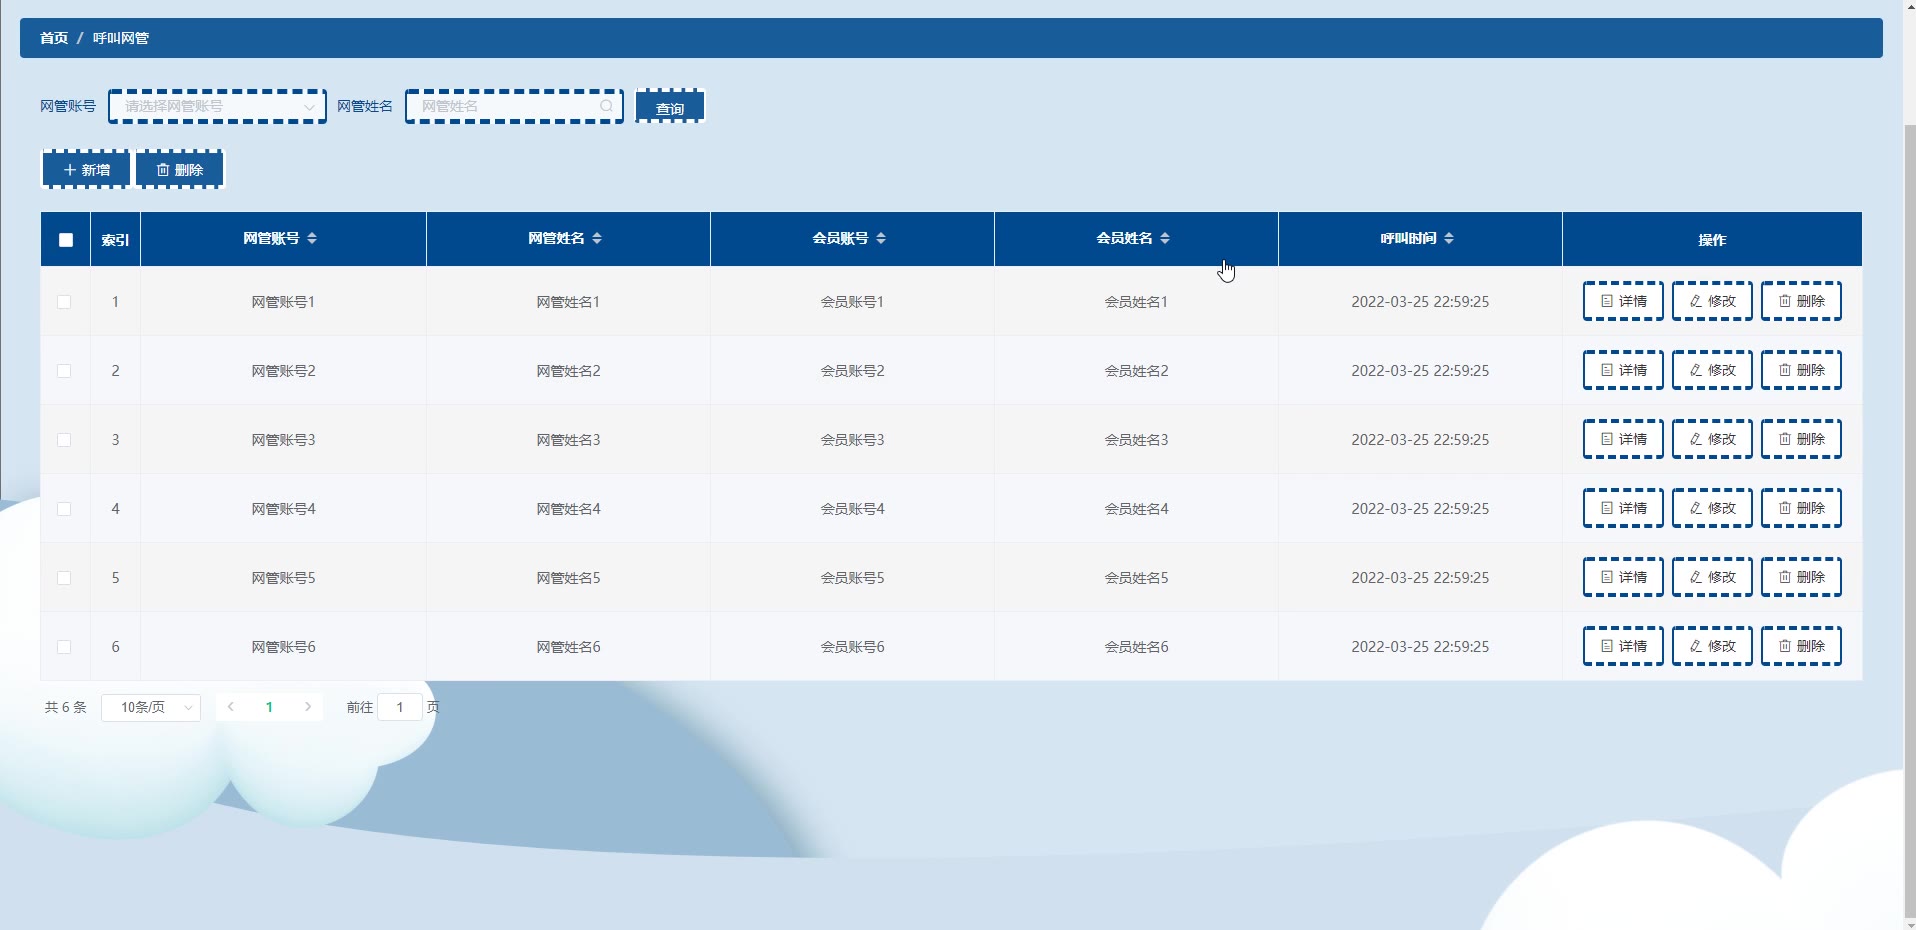
Task: Click 呼叫网管 breadcrumb item
Action: (x=121, y=38)
